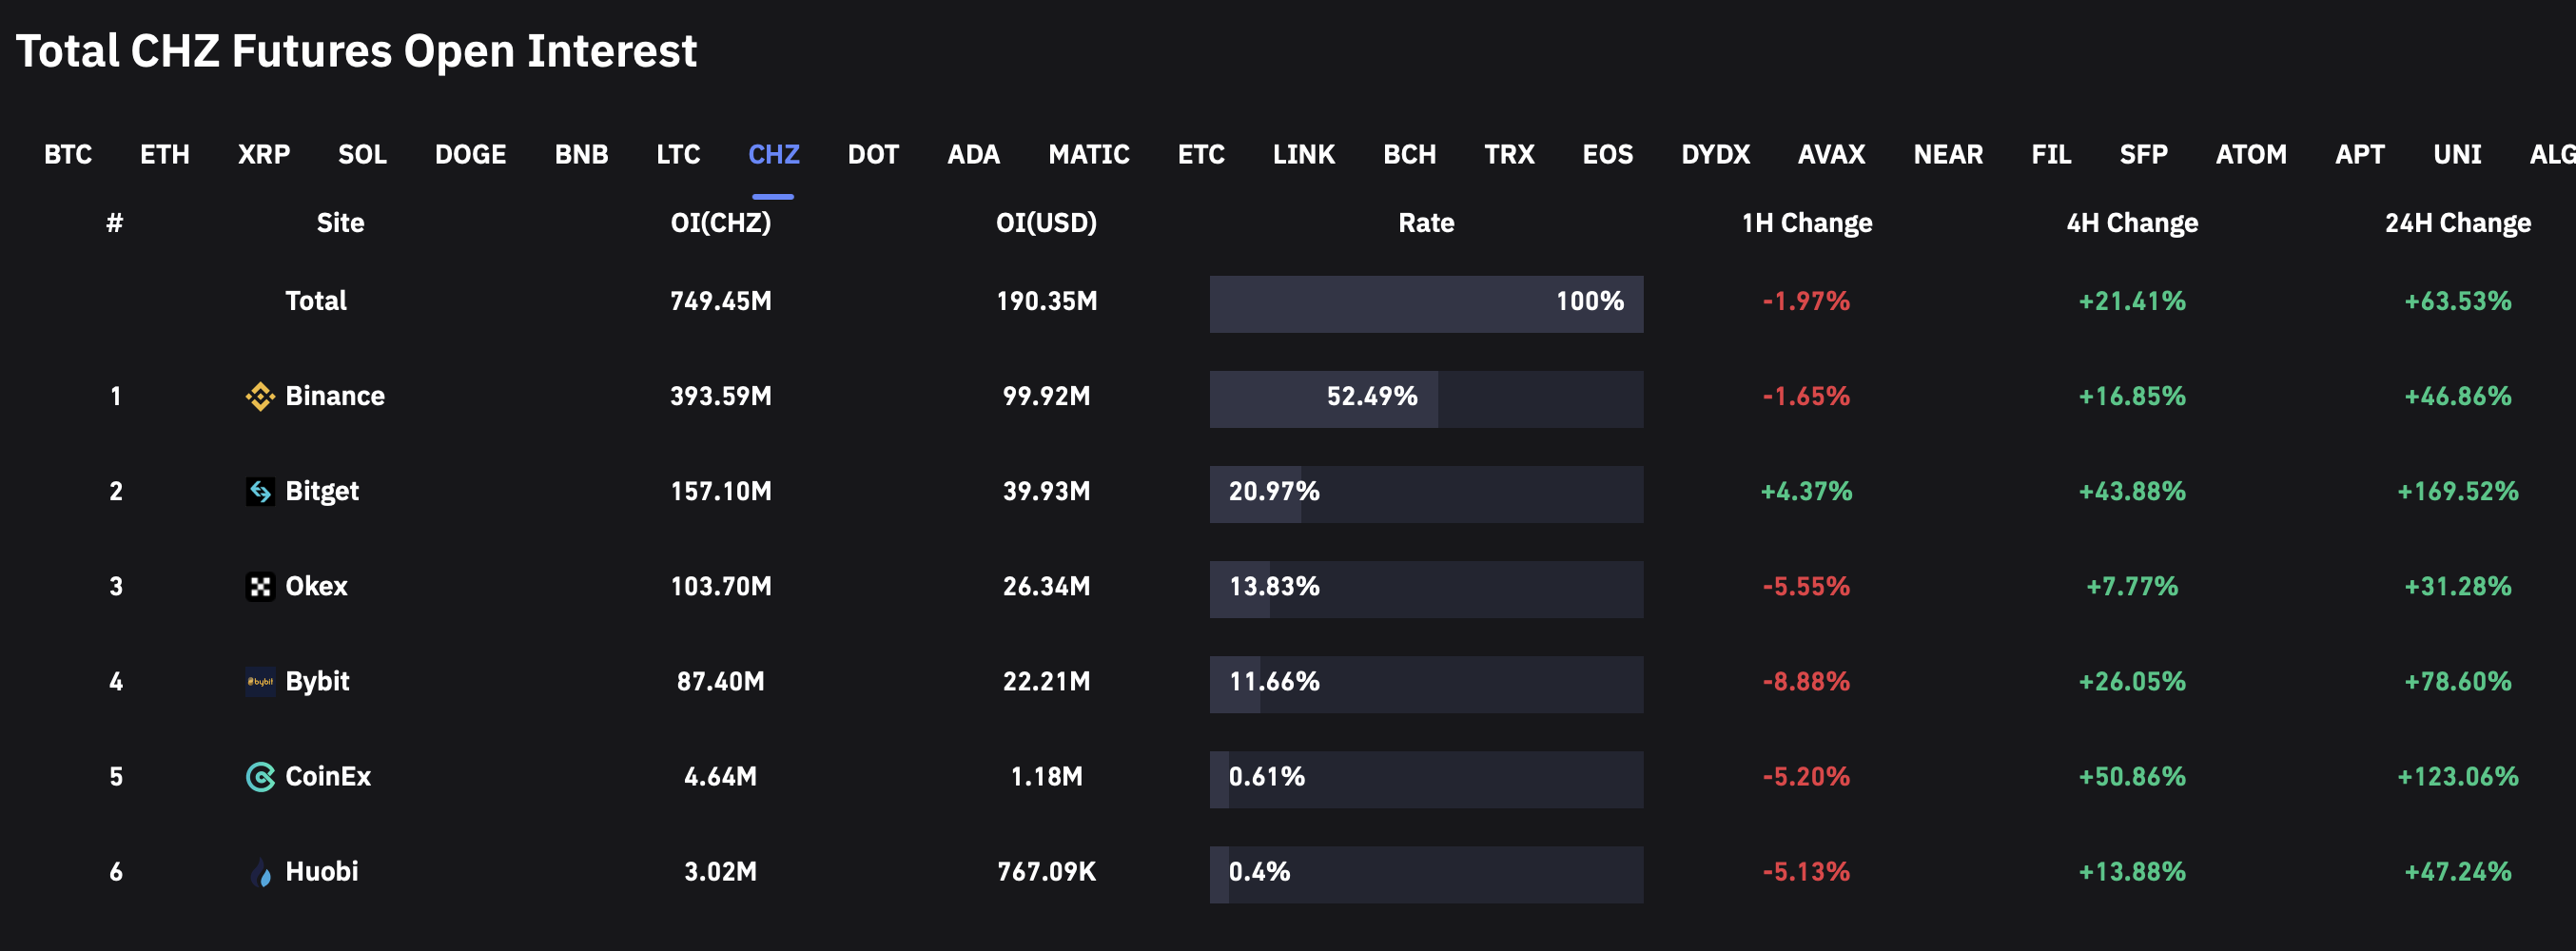Open the Bitget exchange name link

322,491
